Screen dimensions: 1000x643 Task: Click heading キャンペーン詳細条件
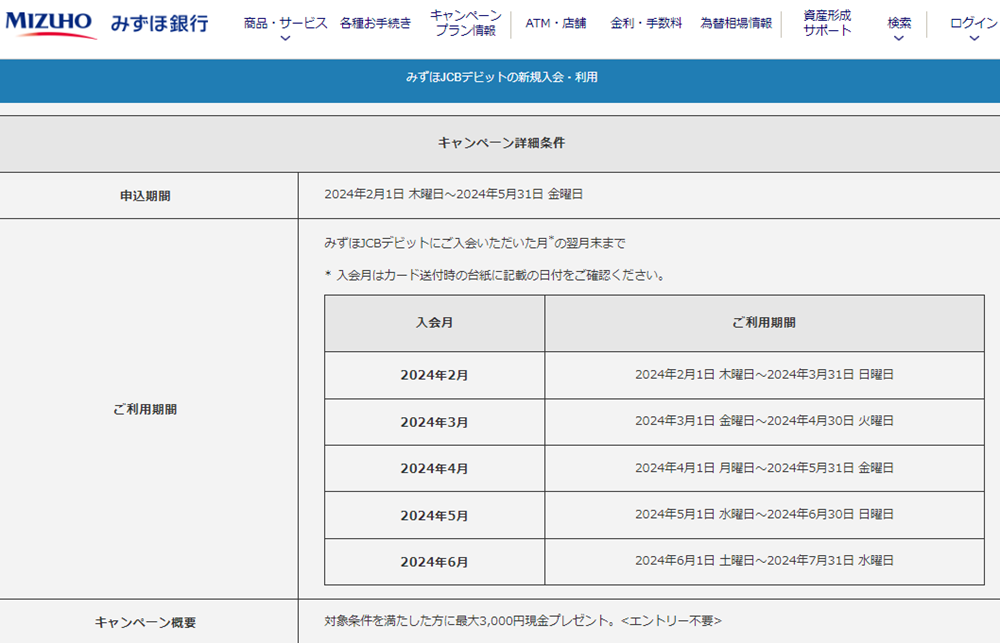click(x=501, y=143)
